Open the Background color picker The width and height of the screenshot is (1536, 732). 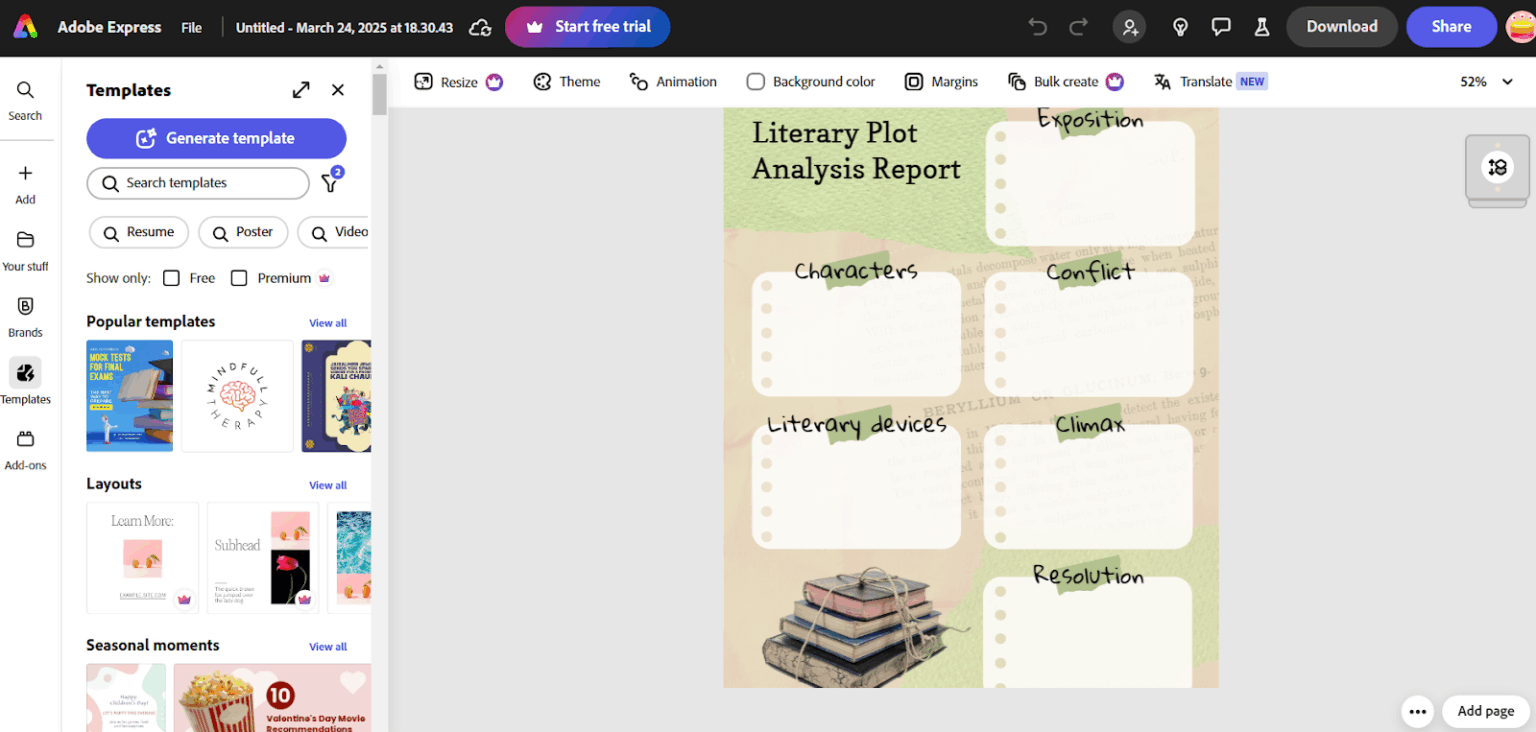pos(810,81)
